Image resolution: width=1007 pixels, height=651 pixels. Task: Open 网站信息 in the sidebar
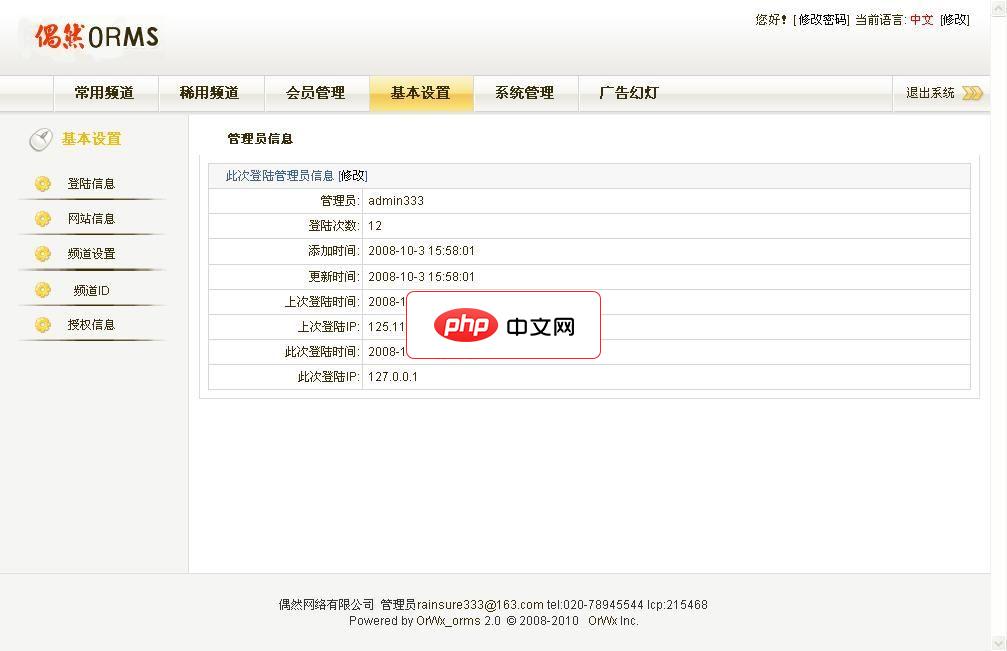tap(91, 219)
